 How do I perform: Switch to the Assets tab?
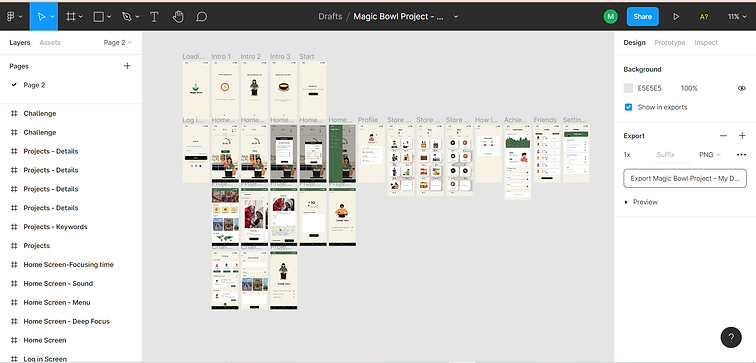click(50, 42)
